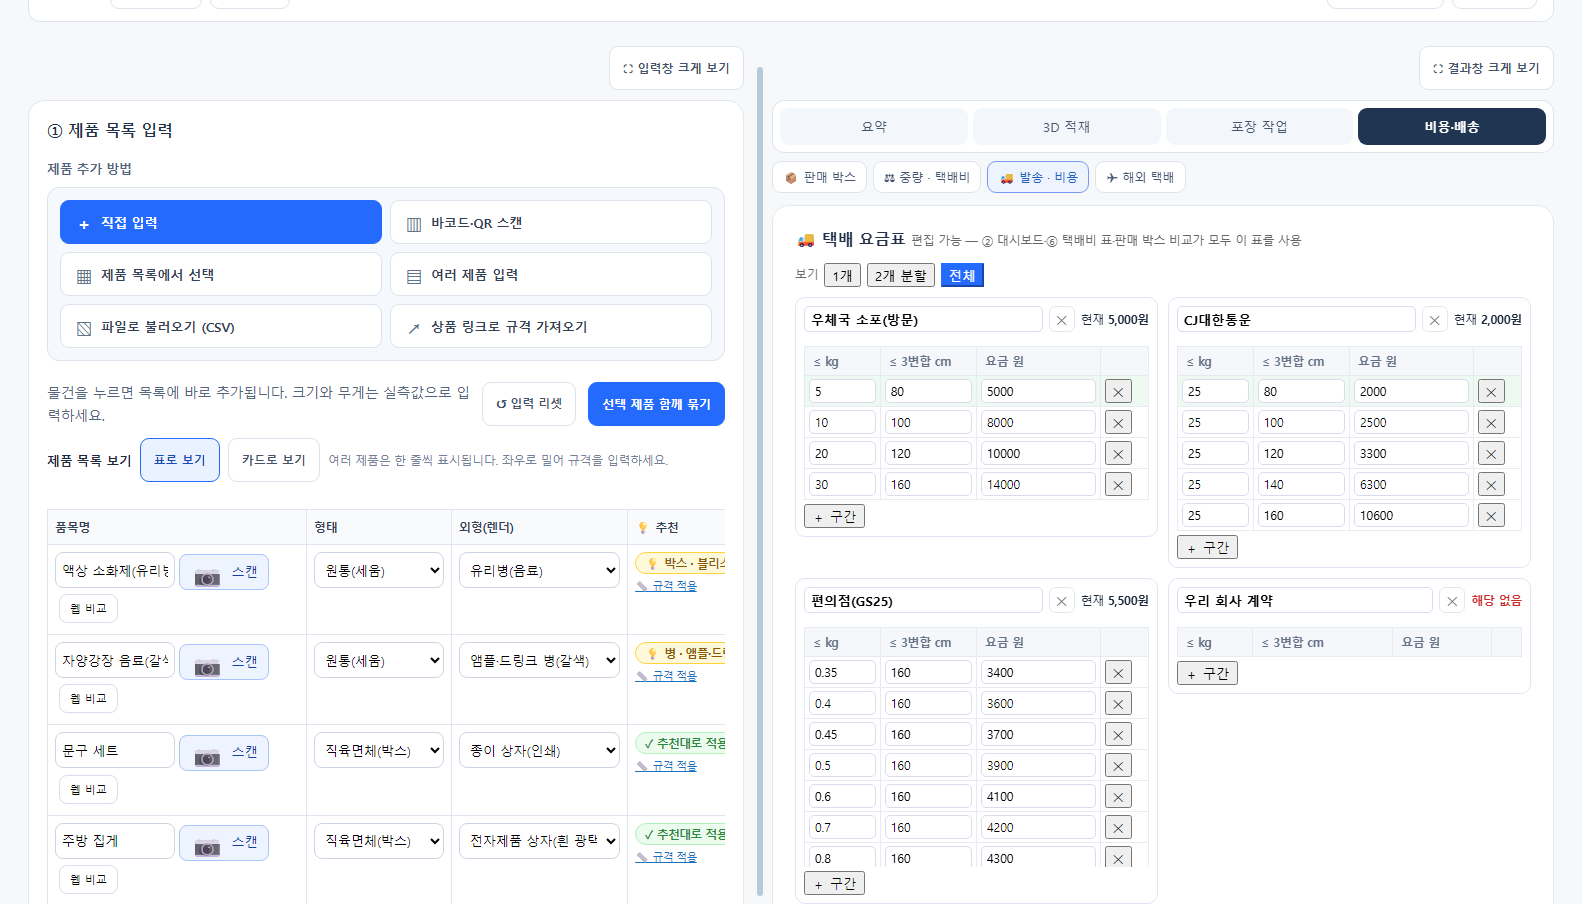Open the 포장 작업 tab
The image size is (1582, 904).
[1259, 127]
